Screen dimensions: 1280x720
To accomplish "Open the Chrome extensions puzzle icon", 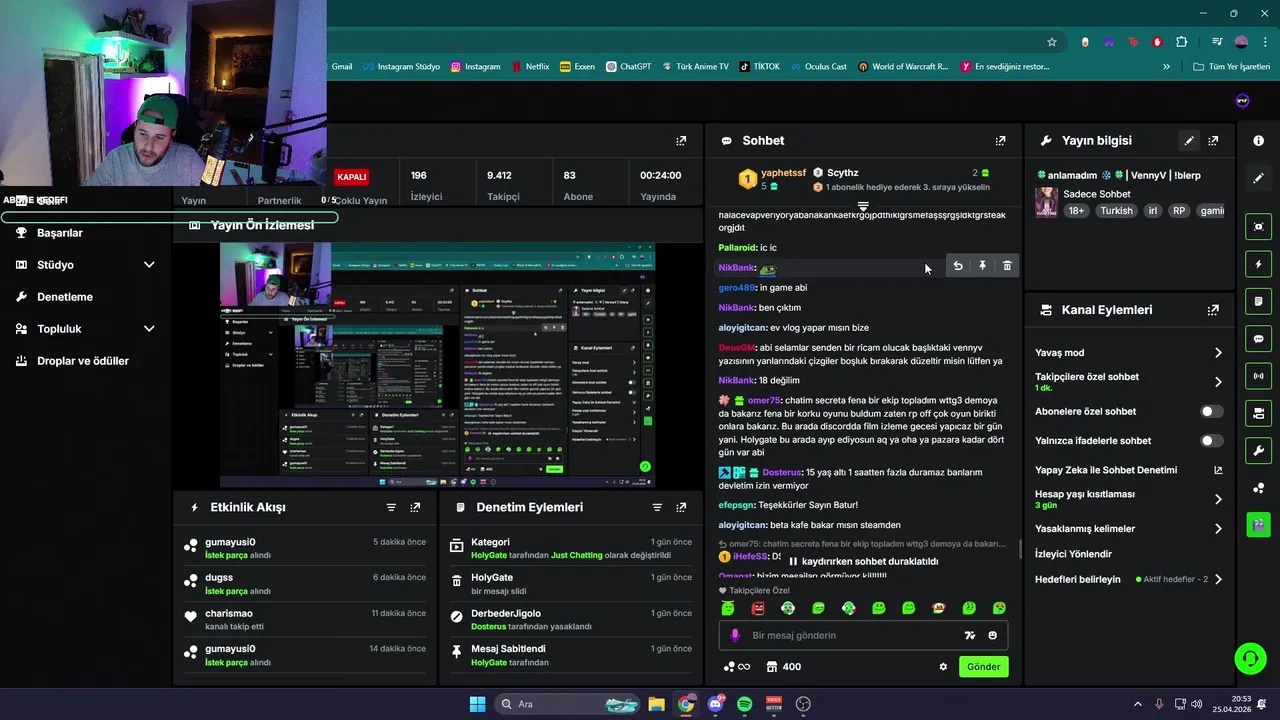I will 1182,42.
